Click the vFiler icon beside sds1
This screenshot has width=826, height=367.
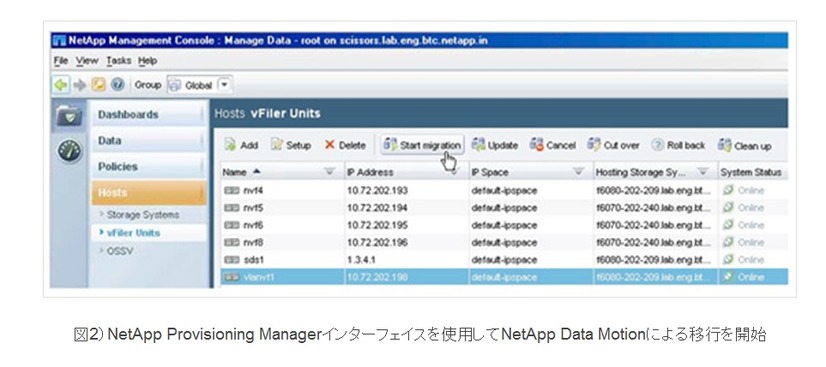click(x=231, y=260)
